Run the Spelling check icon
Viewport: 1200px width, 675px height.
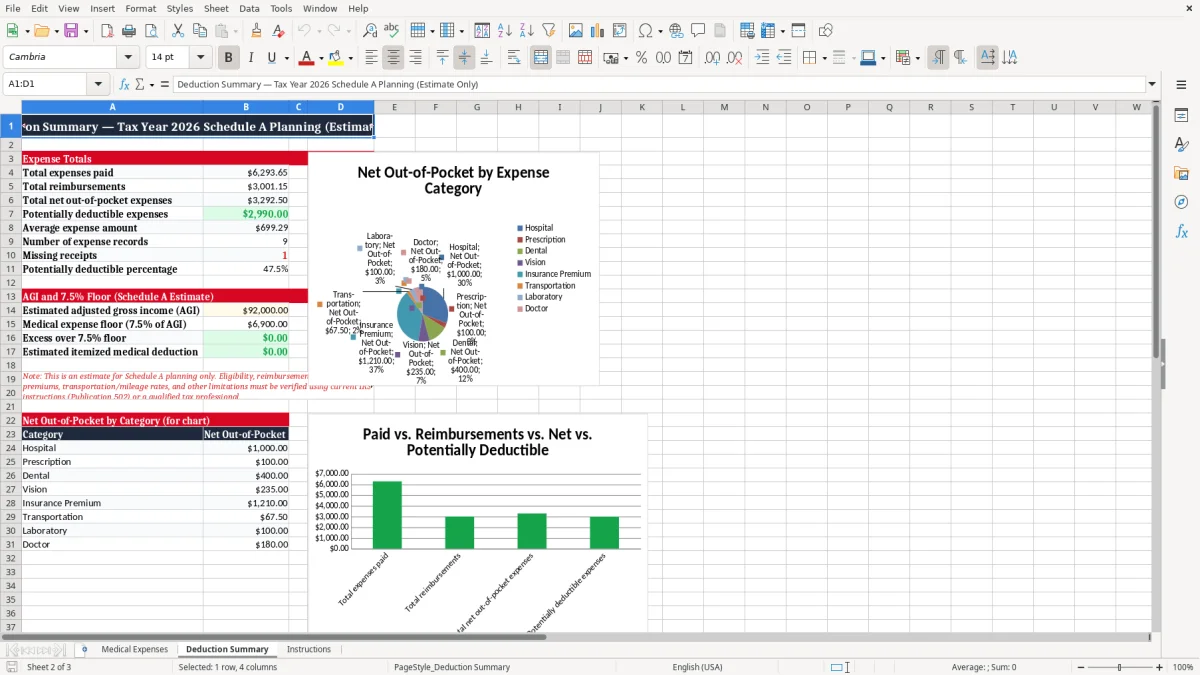(x=391, y=31)
